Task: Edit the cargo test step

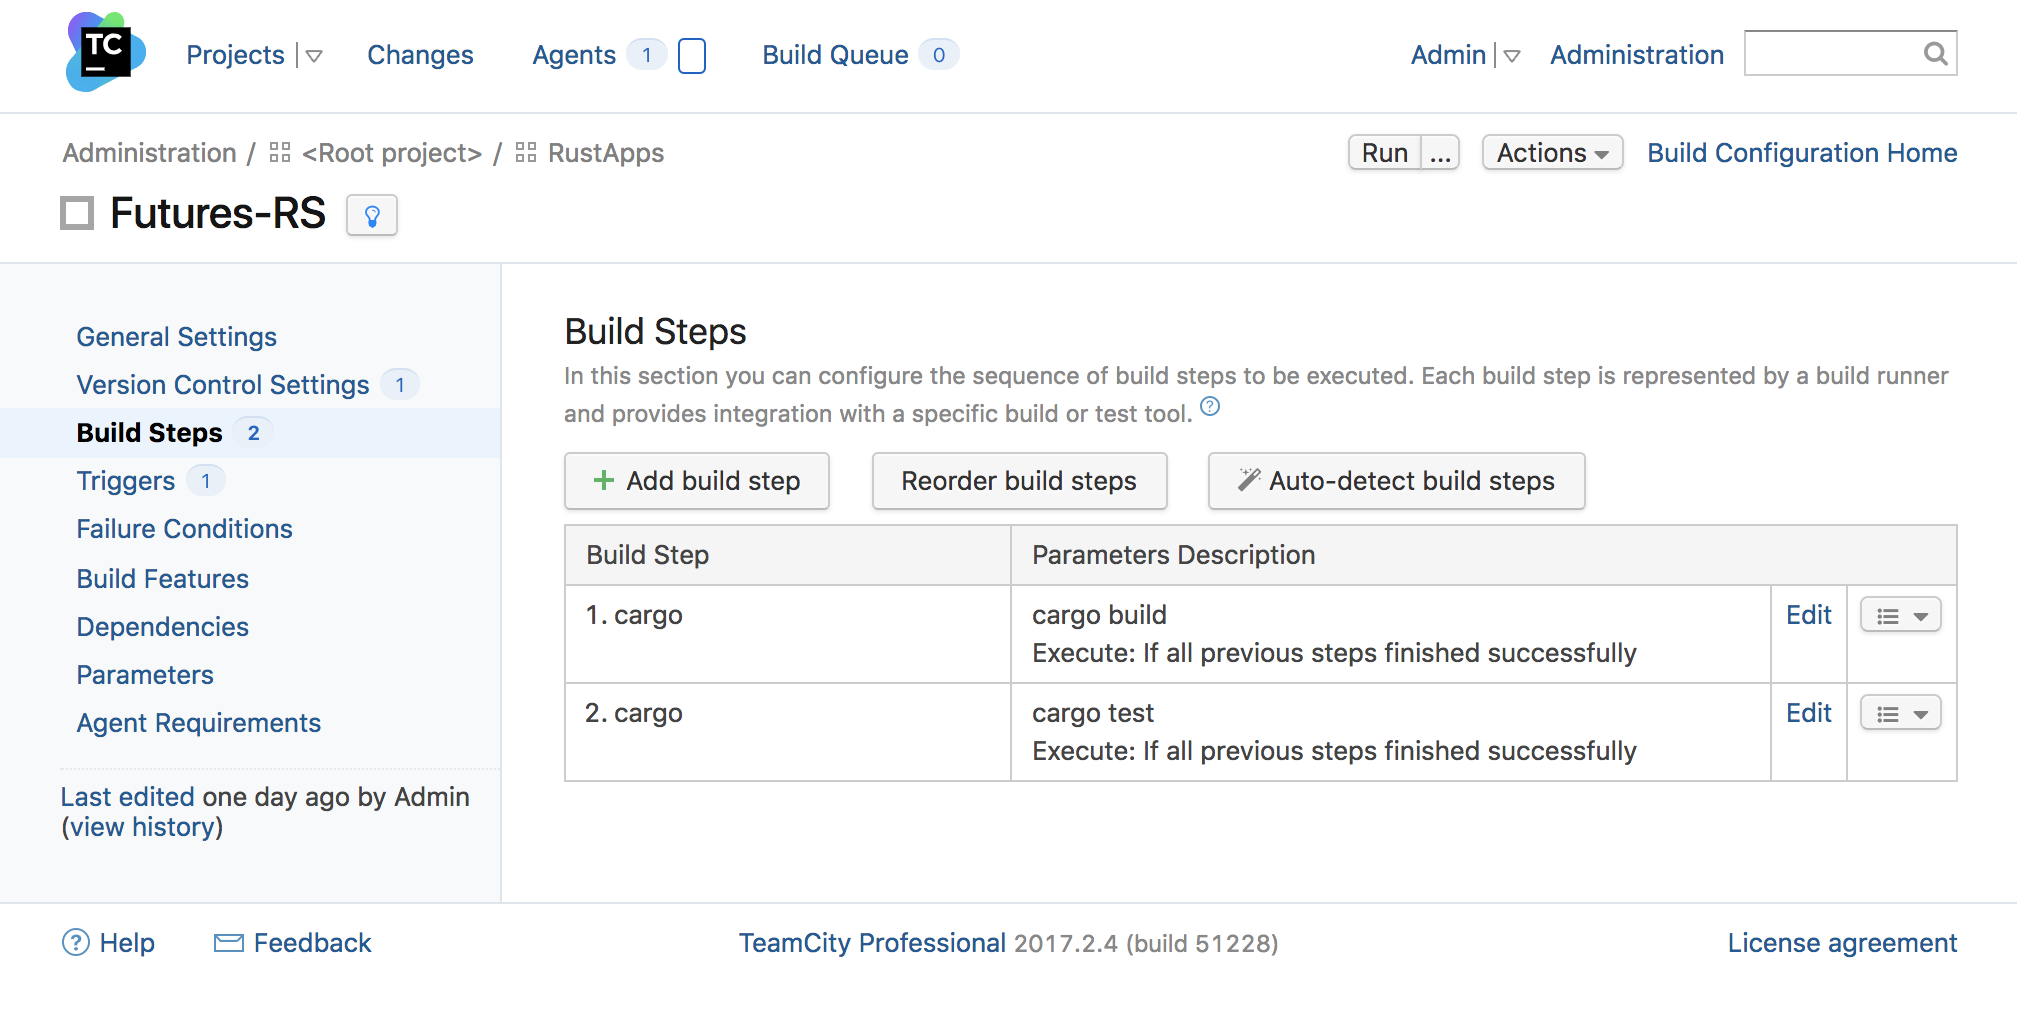Action: click(1809, 713)
